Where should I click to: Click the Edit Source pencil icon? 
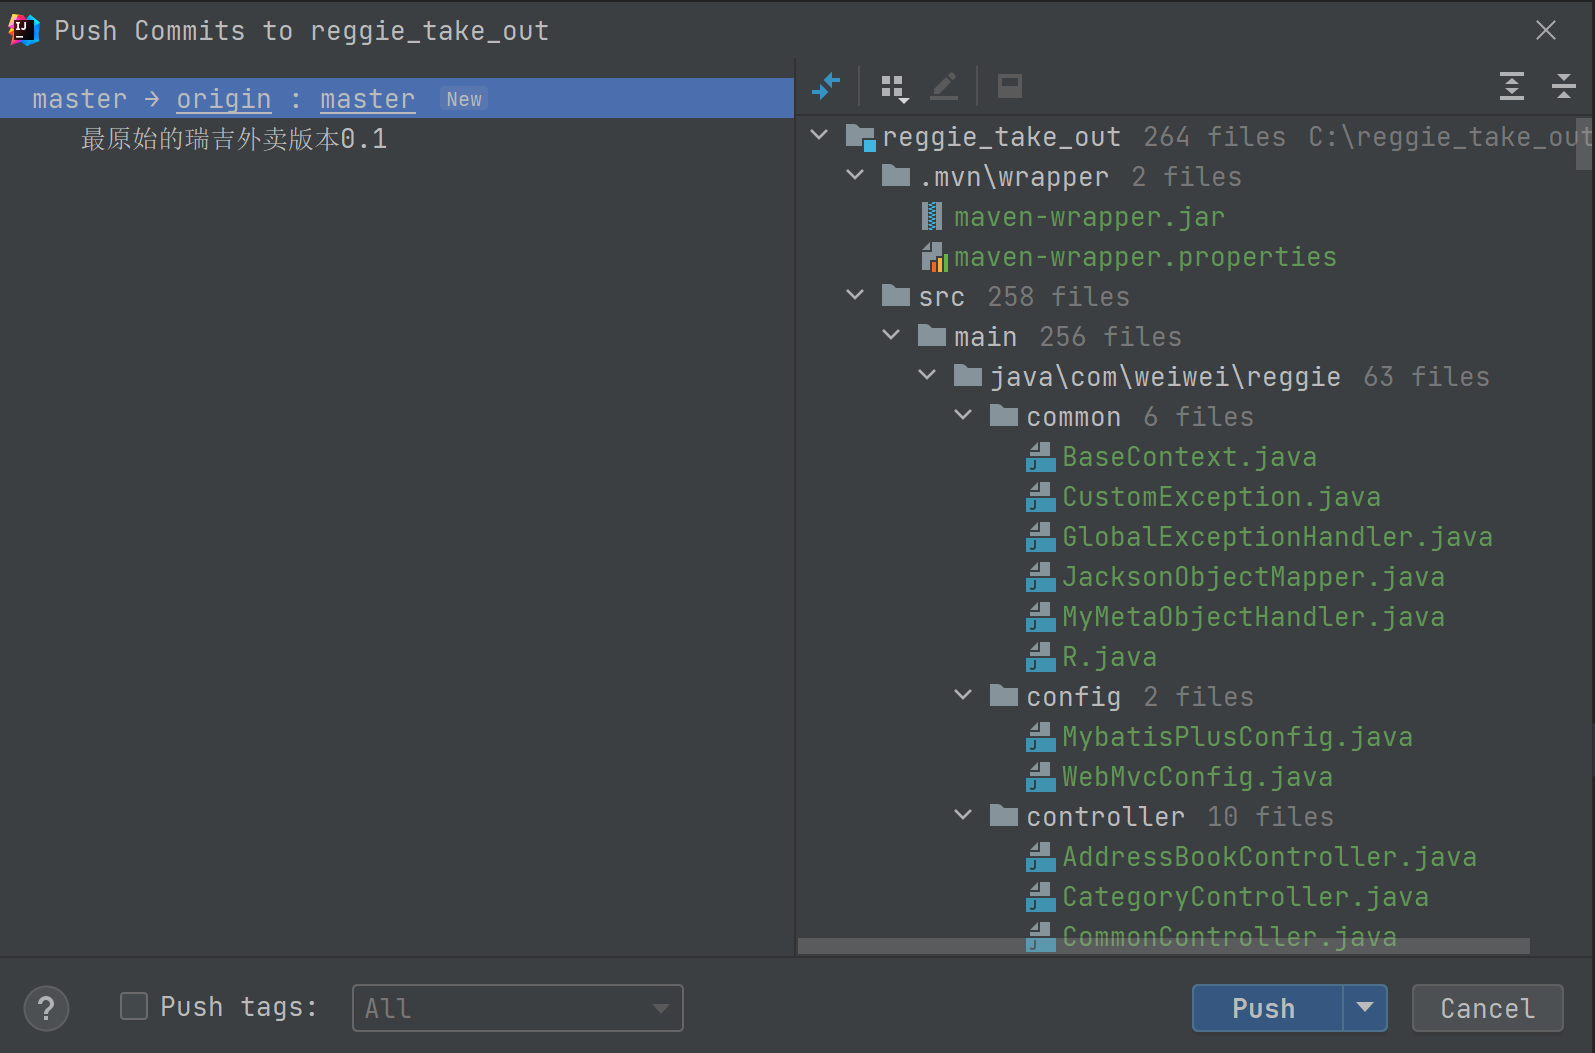coord(944,87)
